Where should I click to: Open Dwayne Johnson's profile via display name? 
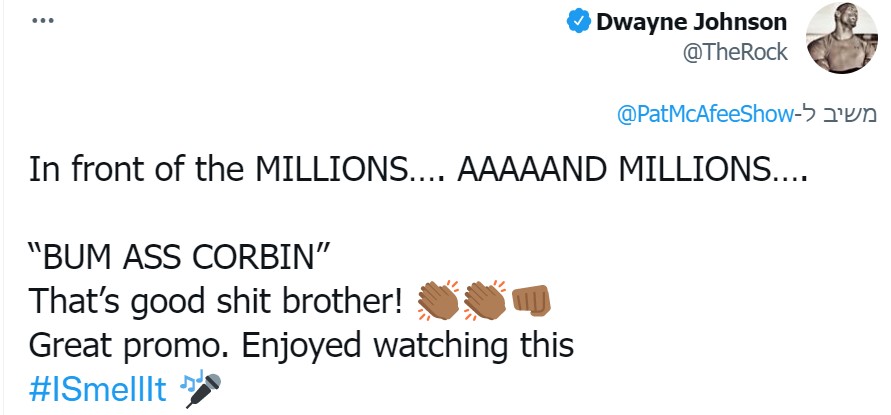(691, 22)
